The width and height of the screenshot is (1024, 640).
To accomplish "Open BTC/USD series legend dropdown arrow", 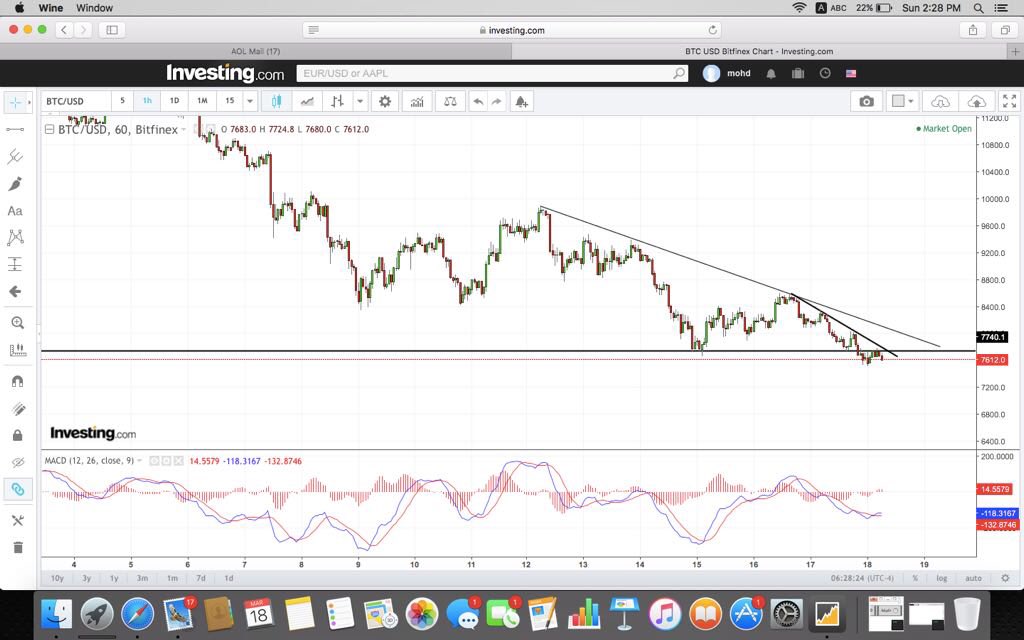I will coord(184,129).
